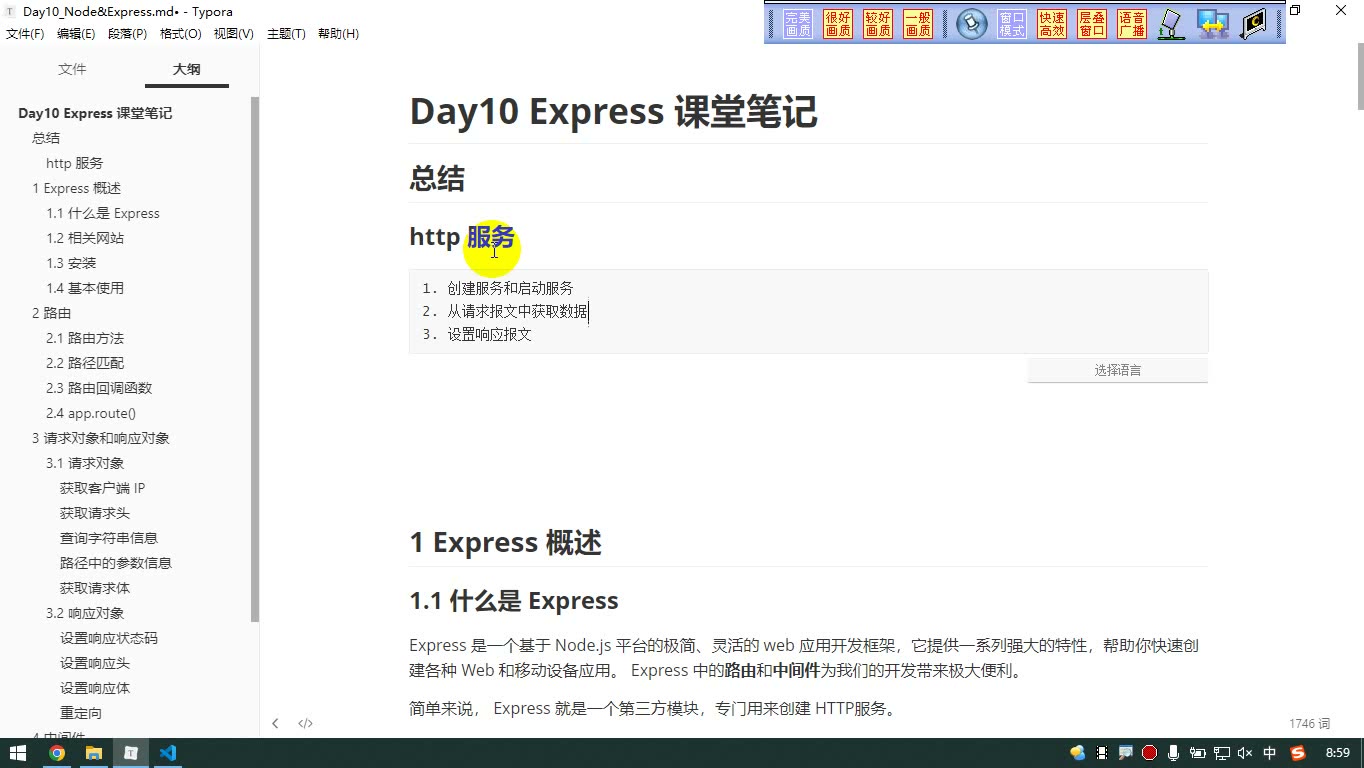1364x768 pixels.
Task: Open VS Code from the taskbar
Action: click(x=167, y=753)
